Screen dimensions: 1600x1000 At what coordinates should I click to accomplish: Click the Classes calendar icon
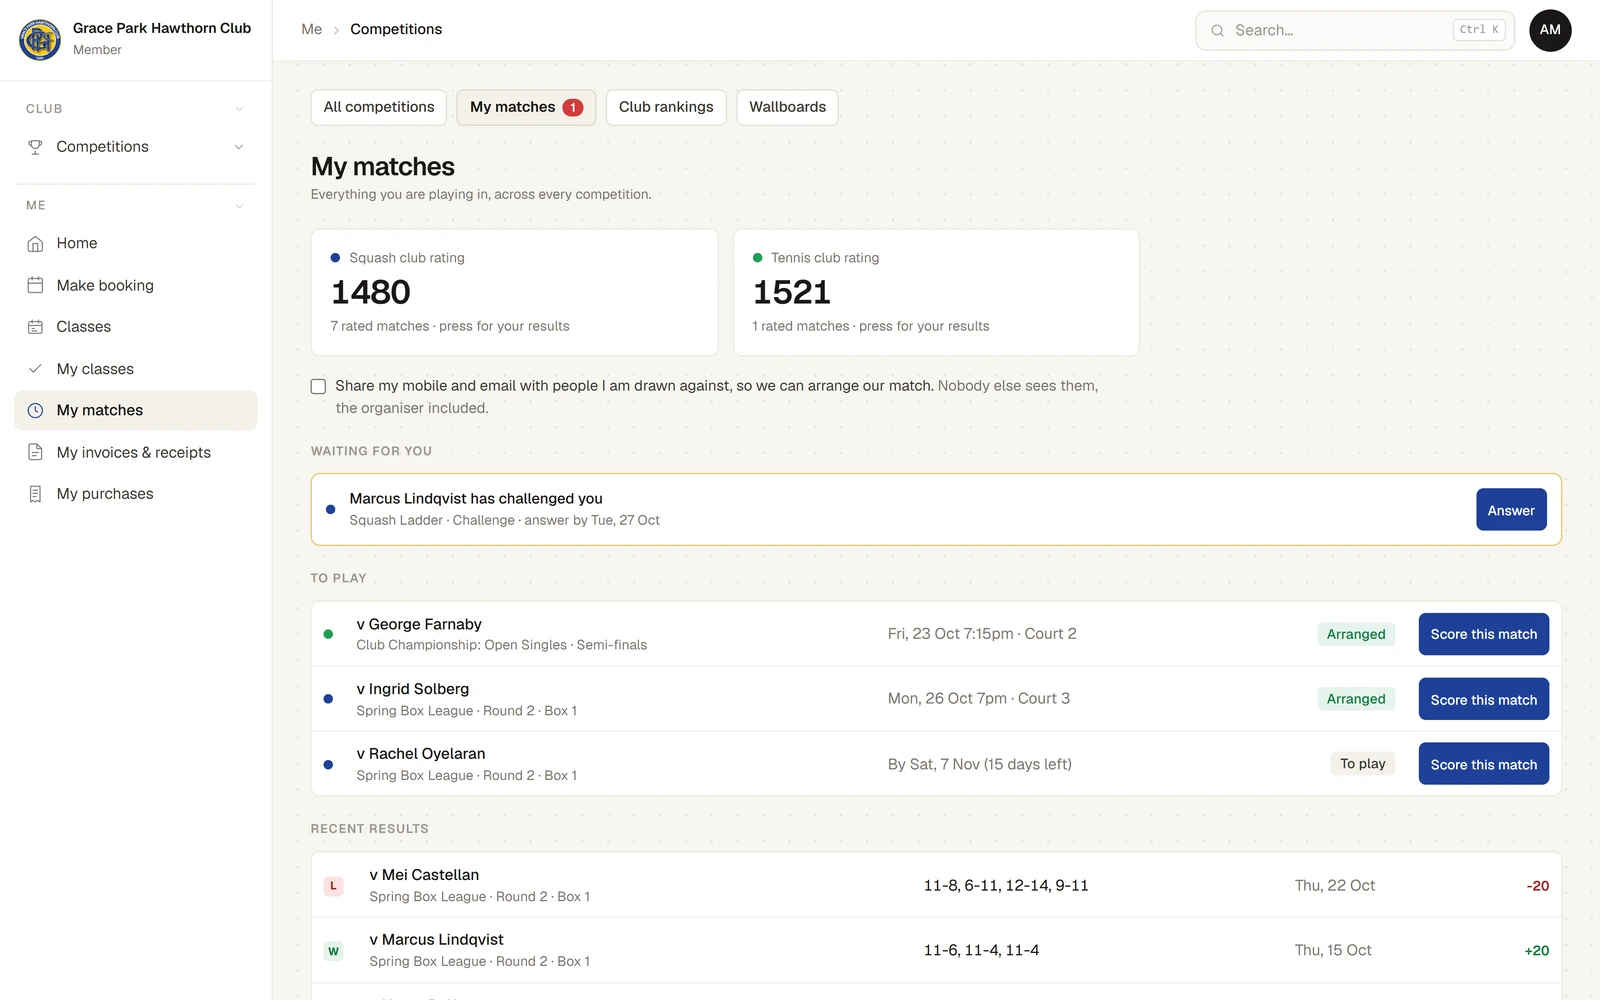35,327
